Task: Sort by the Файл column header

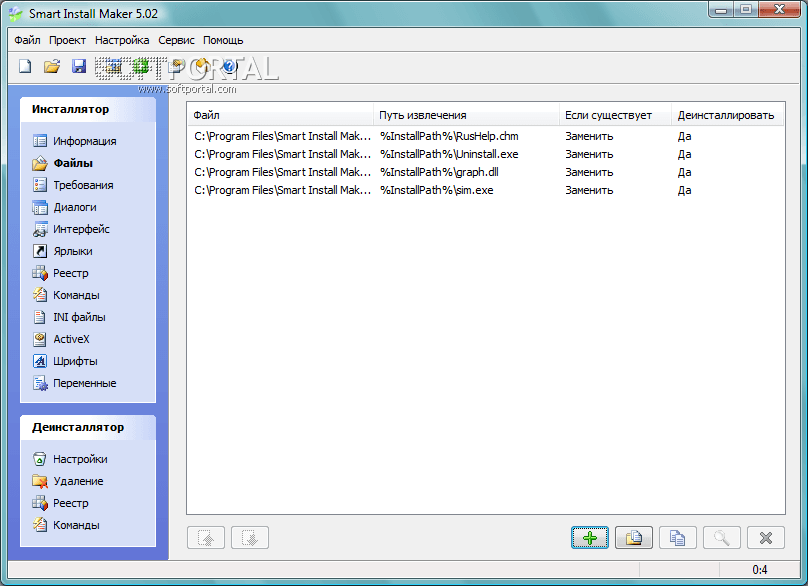Action: click(280, 115)
